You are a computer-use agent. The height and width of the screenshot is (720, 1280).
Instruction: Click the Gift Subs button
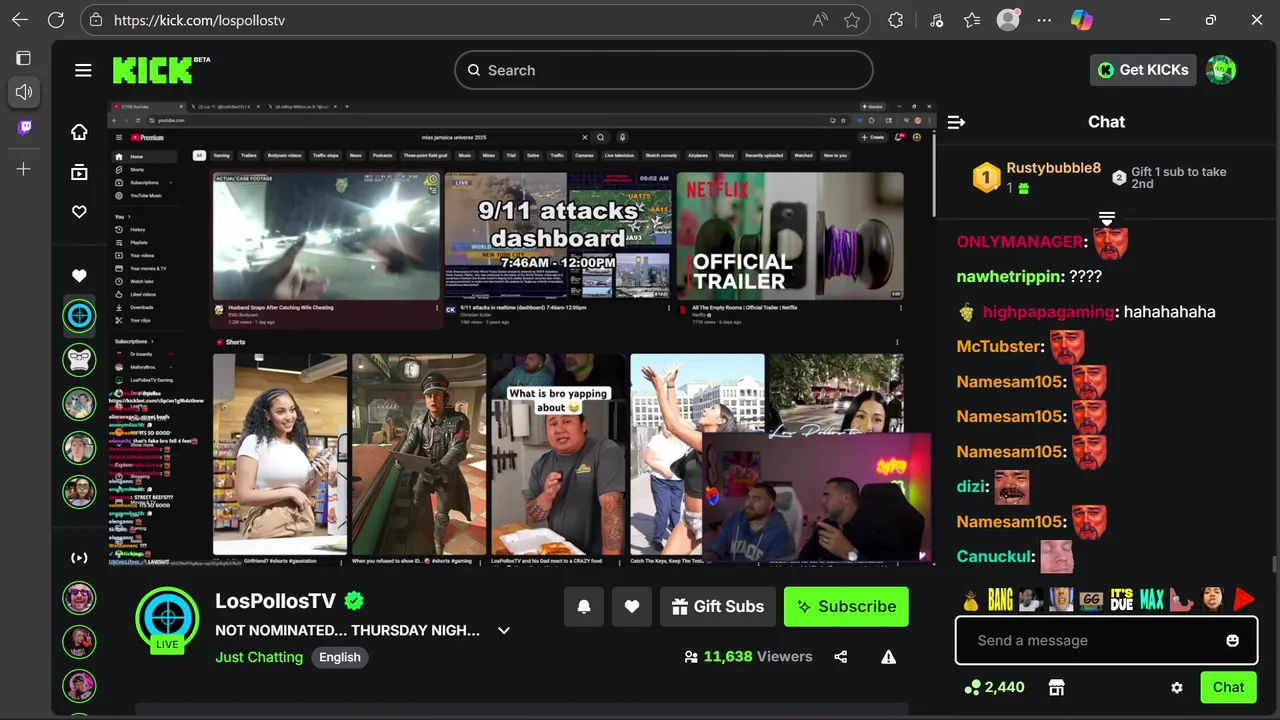(718, 606)
